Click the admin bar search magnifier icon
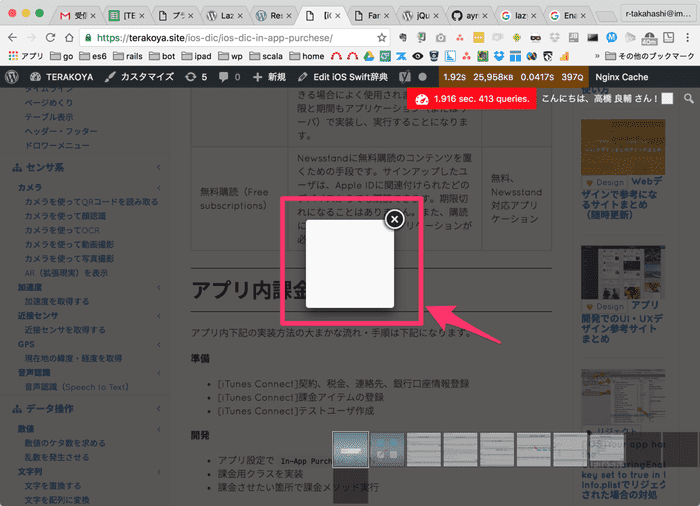The height and width of the screenshot is (506, 700). (688, 99)
